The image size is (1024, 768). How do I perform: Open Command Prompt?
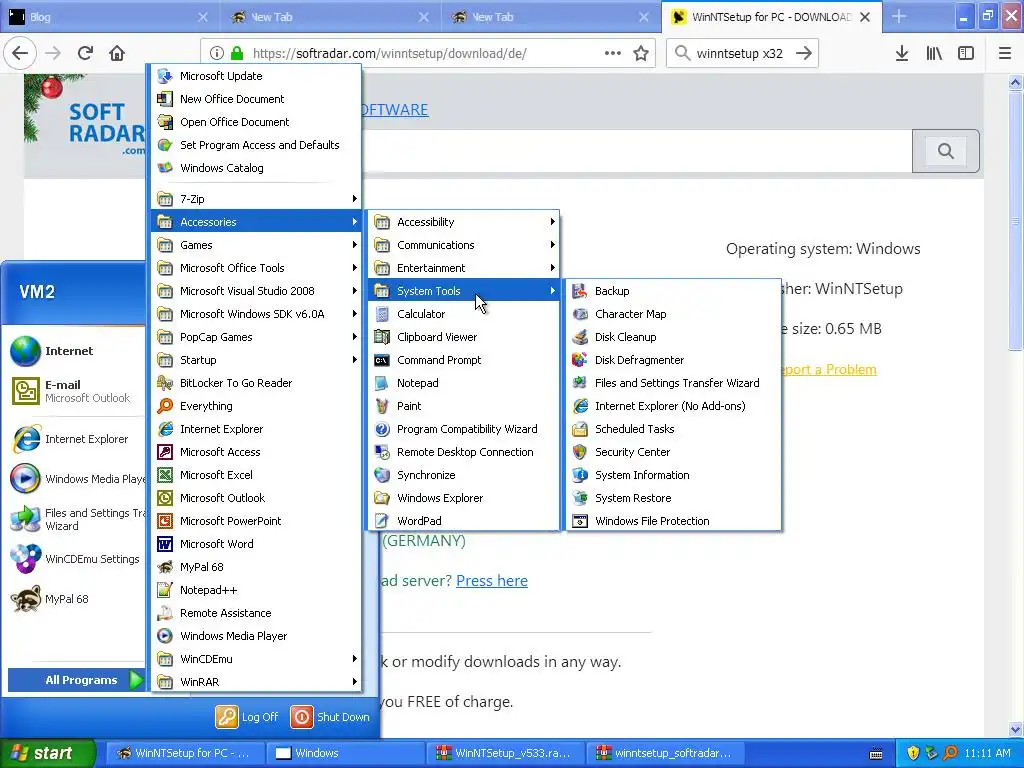[x=464, y=360]
